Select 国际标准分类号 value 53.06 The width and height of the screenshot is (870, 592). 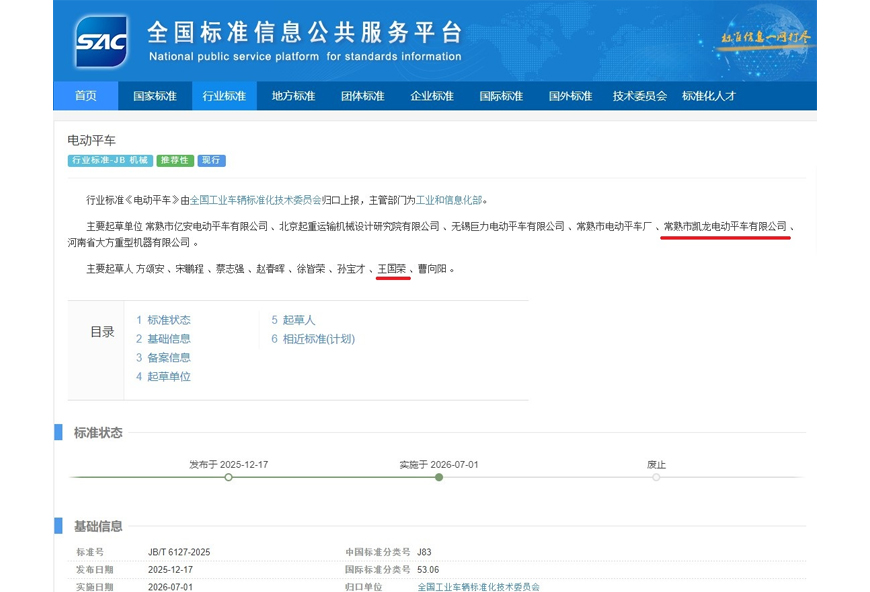(428, 569)
